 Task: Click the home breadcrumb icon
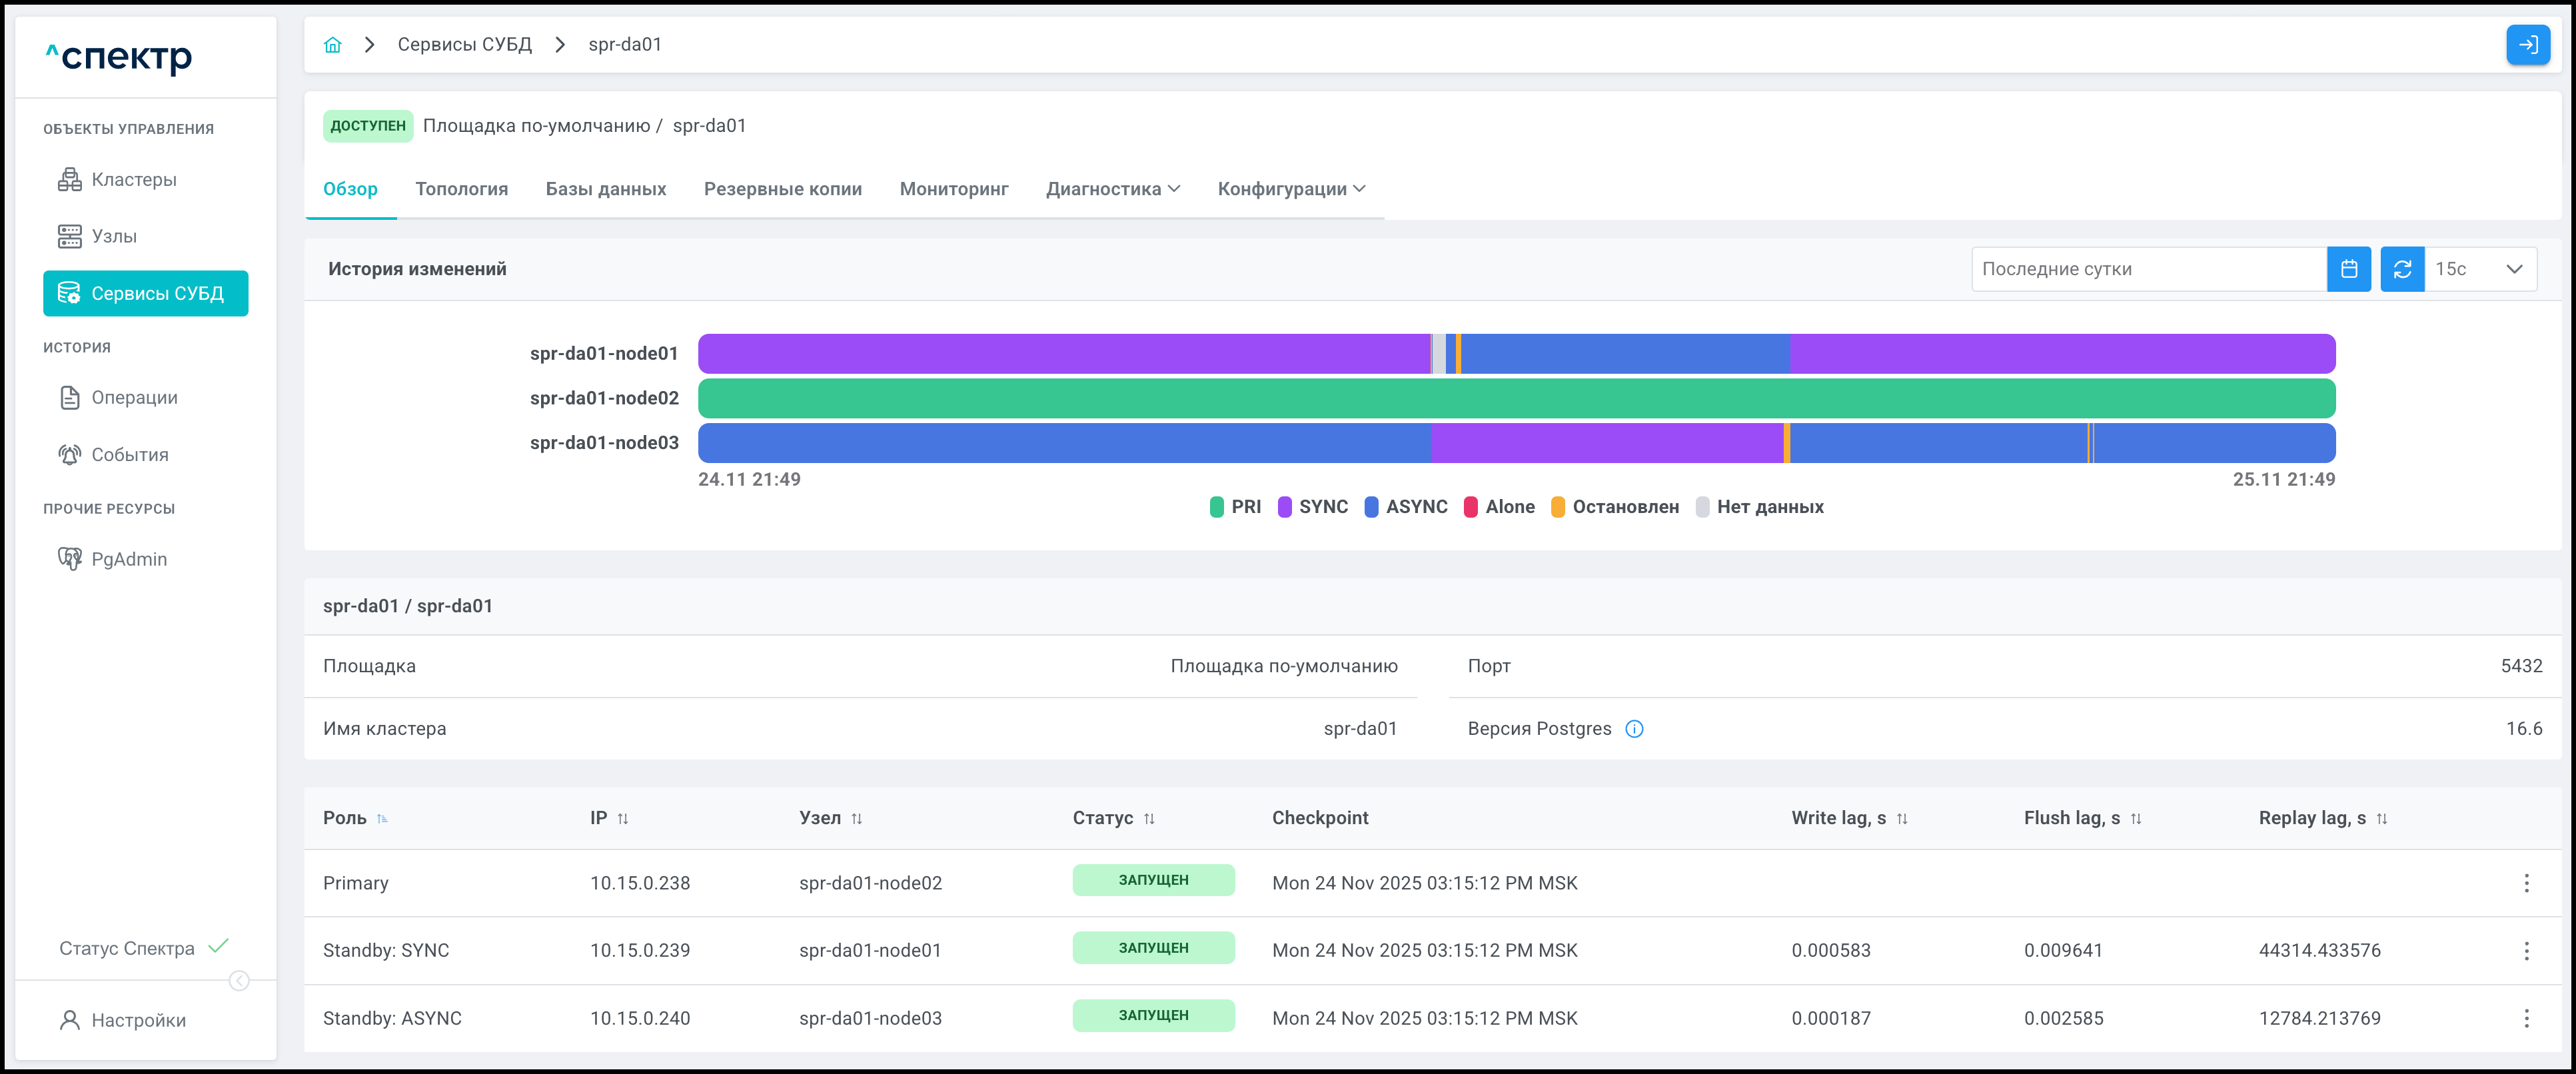coord(333,45)
